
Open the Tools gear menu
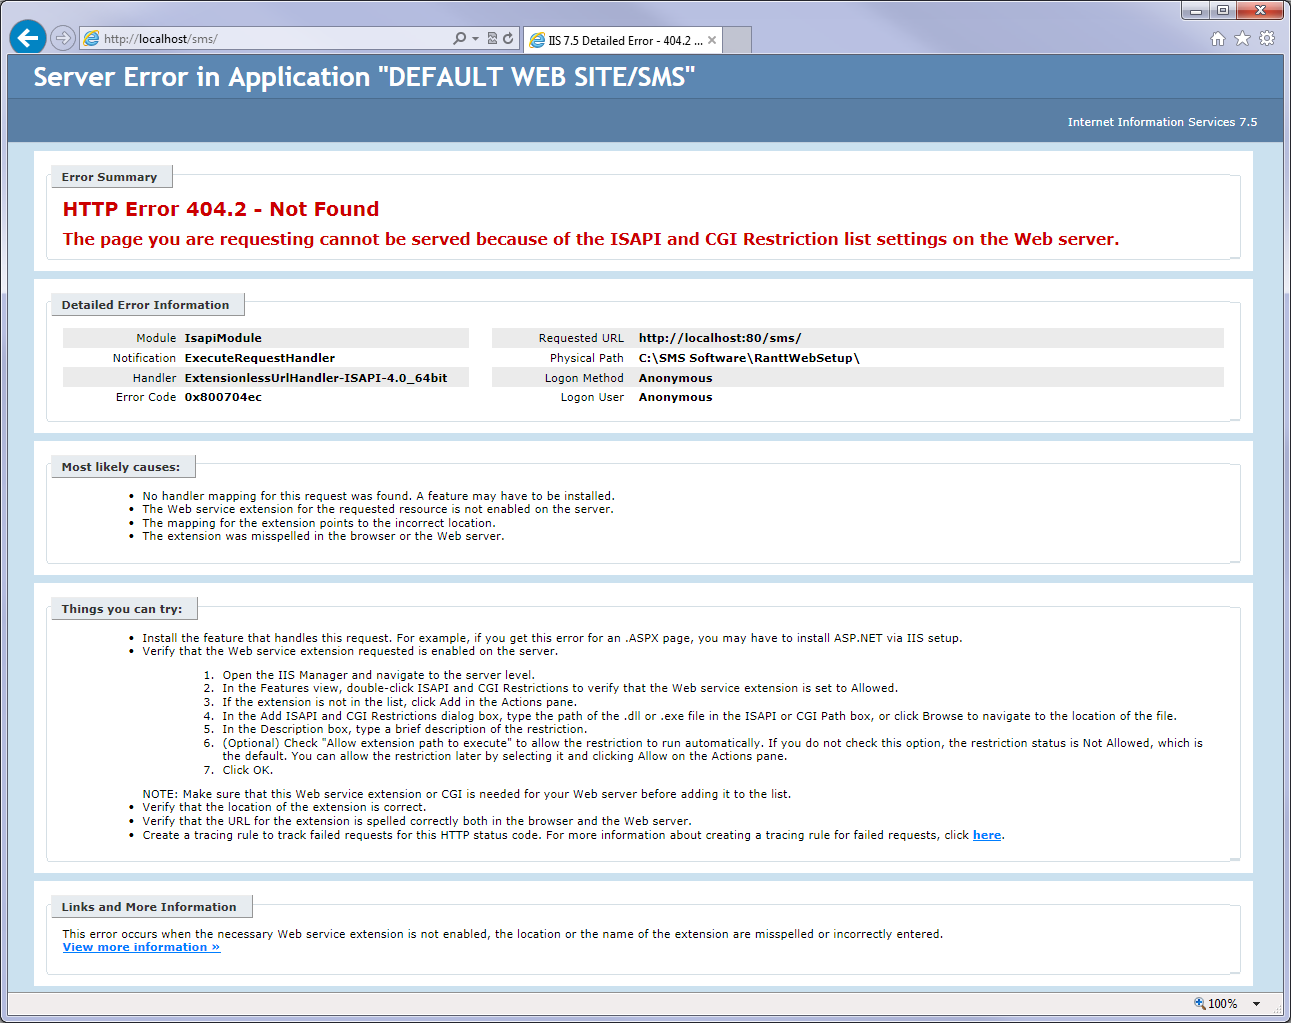click(1267, 39)
